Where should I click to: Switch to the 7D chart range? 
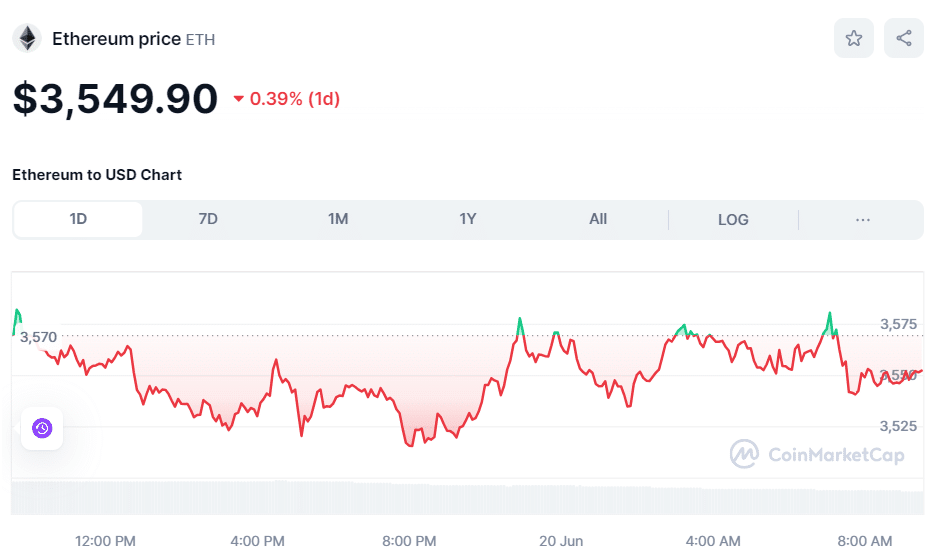208,219
